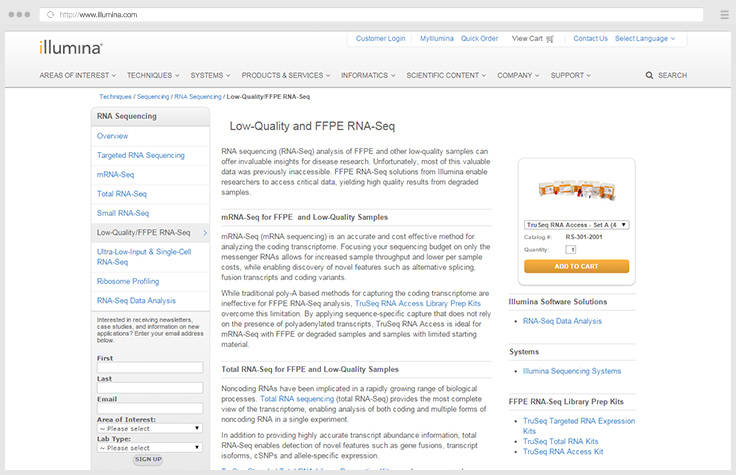Open the Products & Services menu
This screenshot has width=736, height=475.
285,75
